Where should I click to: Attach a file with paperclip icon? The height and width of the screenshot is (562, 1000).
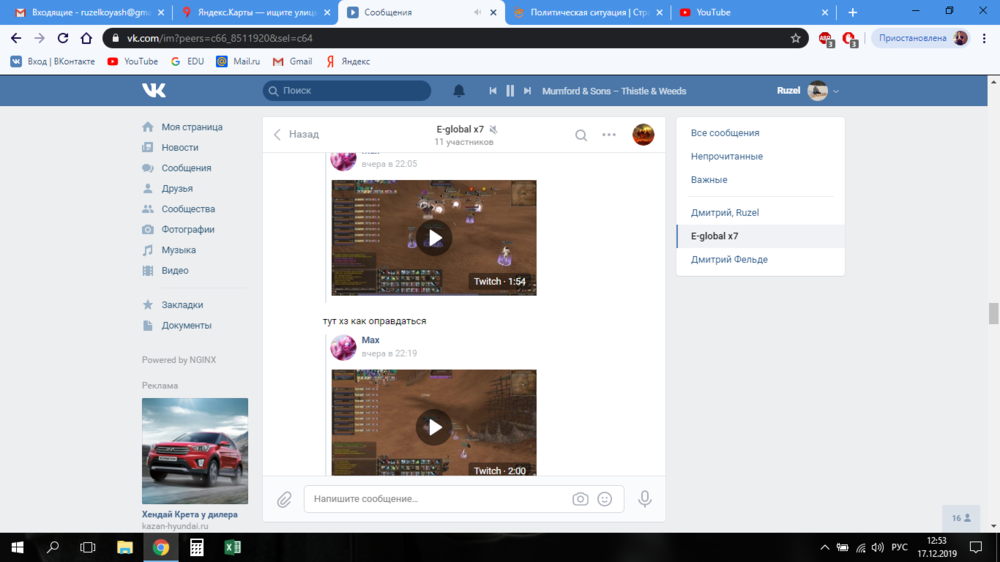284,499
